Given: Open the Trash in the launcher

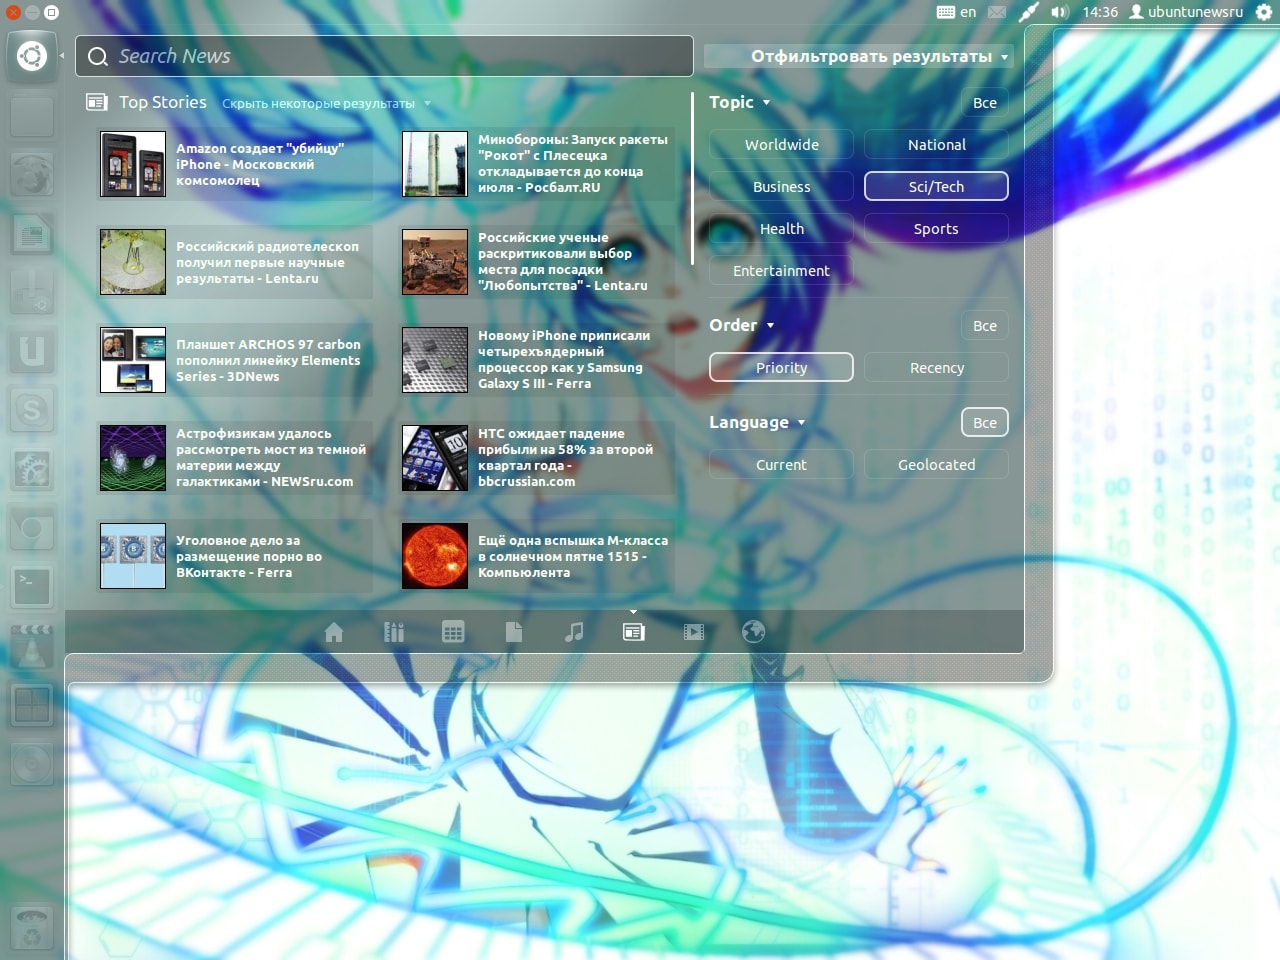Looking at the screenshot, I should [x=32, y=930].
